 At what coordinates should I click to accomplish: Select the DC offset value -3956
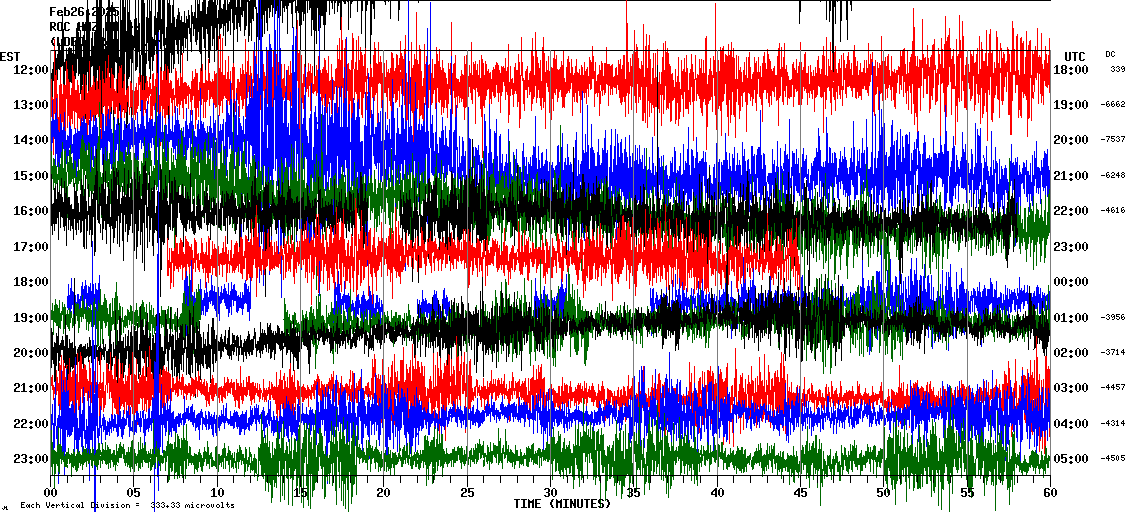1113,318
